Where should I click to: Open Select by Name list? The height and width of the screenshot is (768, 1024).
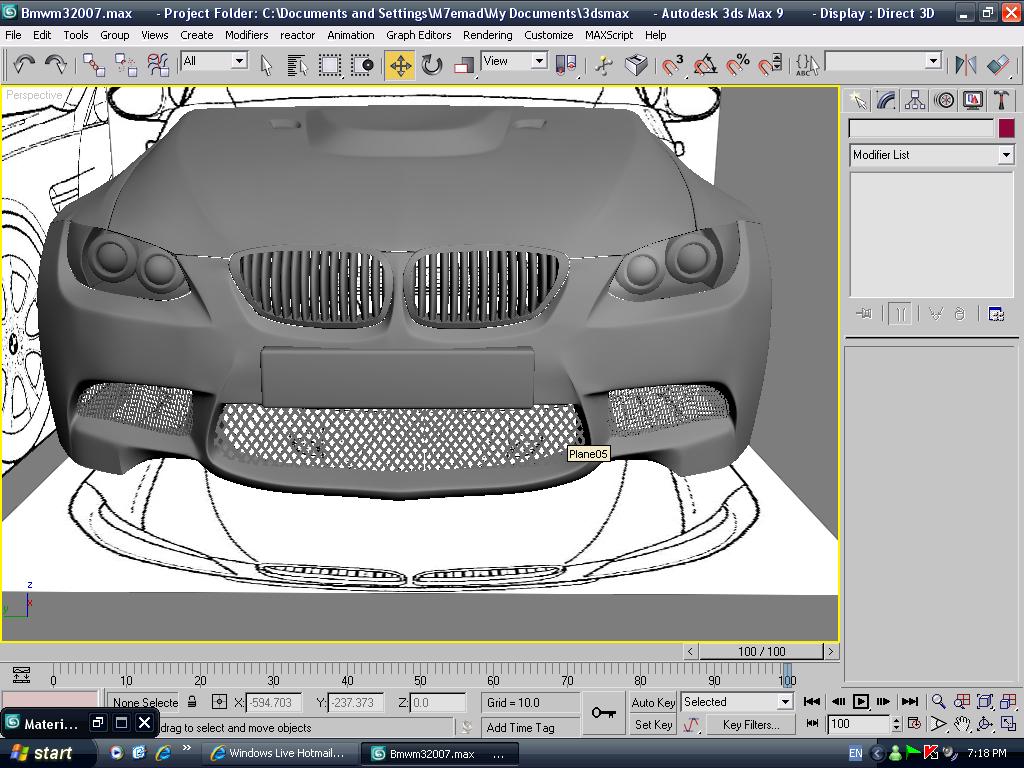(297, 65)
